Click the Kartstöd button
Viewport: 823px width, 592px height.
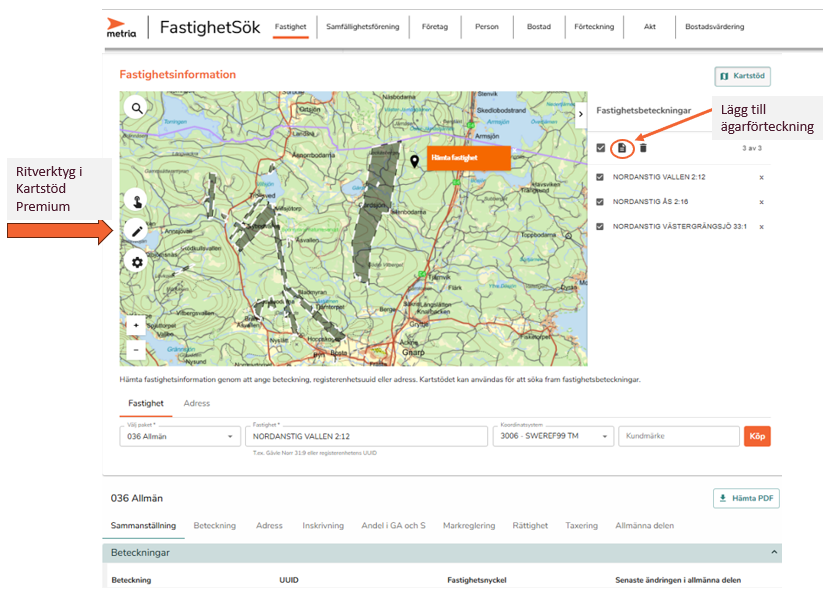click(x=742, y=76)
